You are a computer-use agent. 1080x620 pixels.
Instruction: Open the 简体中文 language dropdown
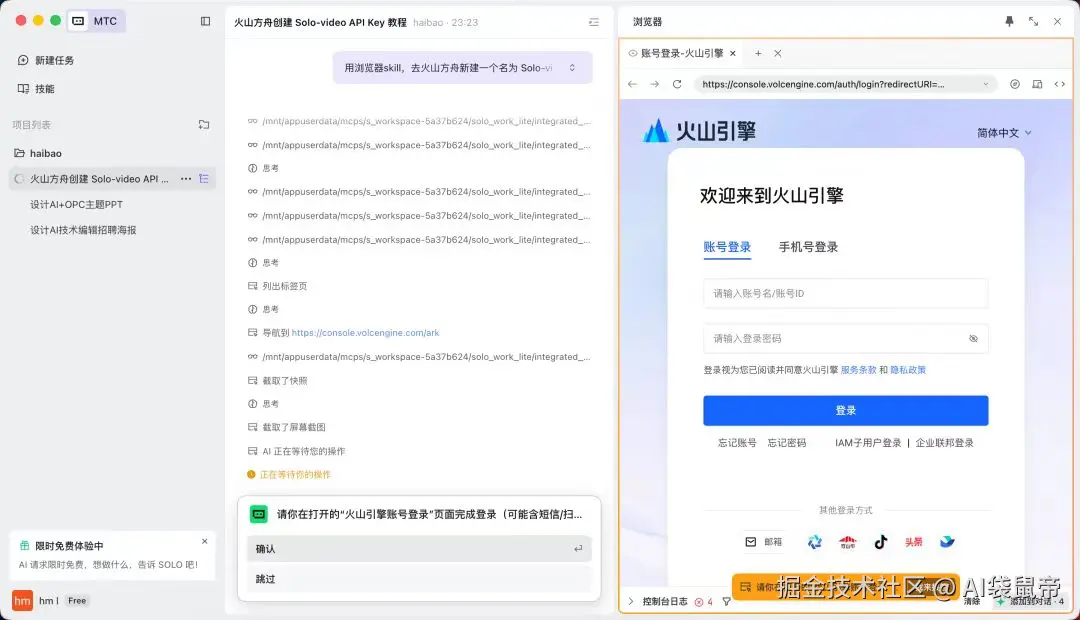click(x=1004, y=133)
